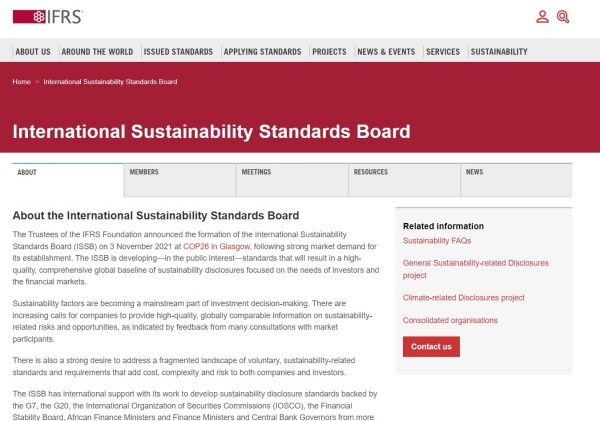
Task: Open the Sustainability menu
Action: click(499, 52)
